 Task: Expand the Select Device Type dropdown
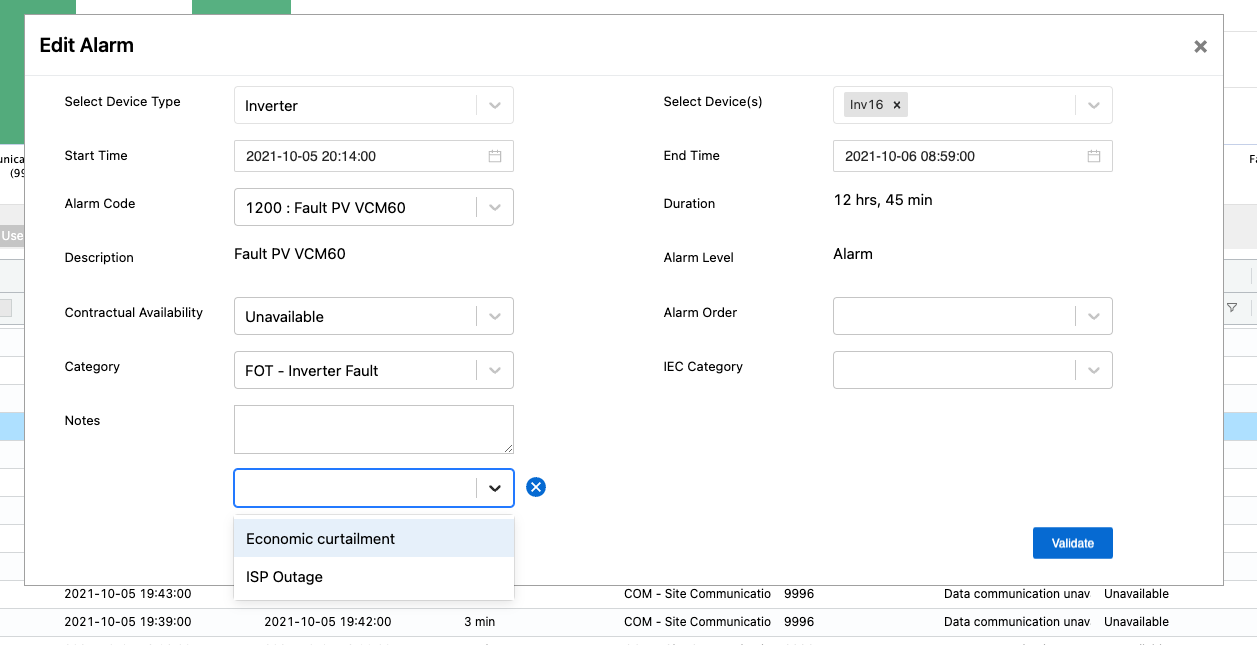495,105
